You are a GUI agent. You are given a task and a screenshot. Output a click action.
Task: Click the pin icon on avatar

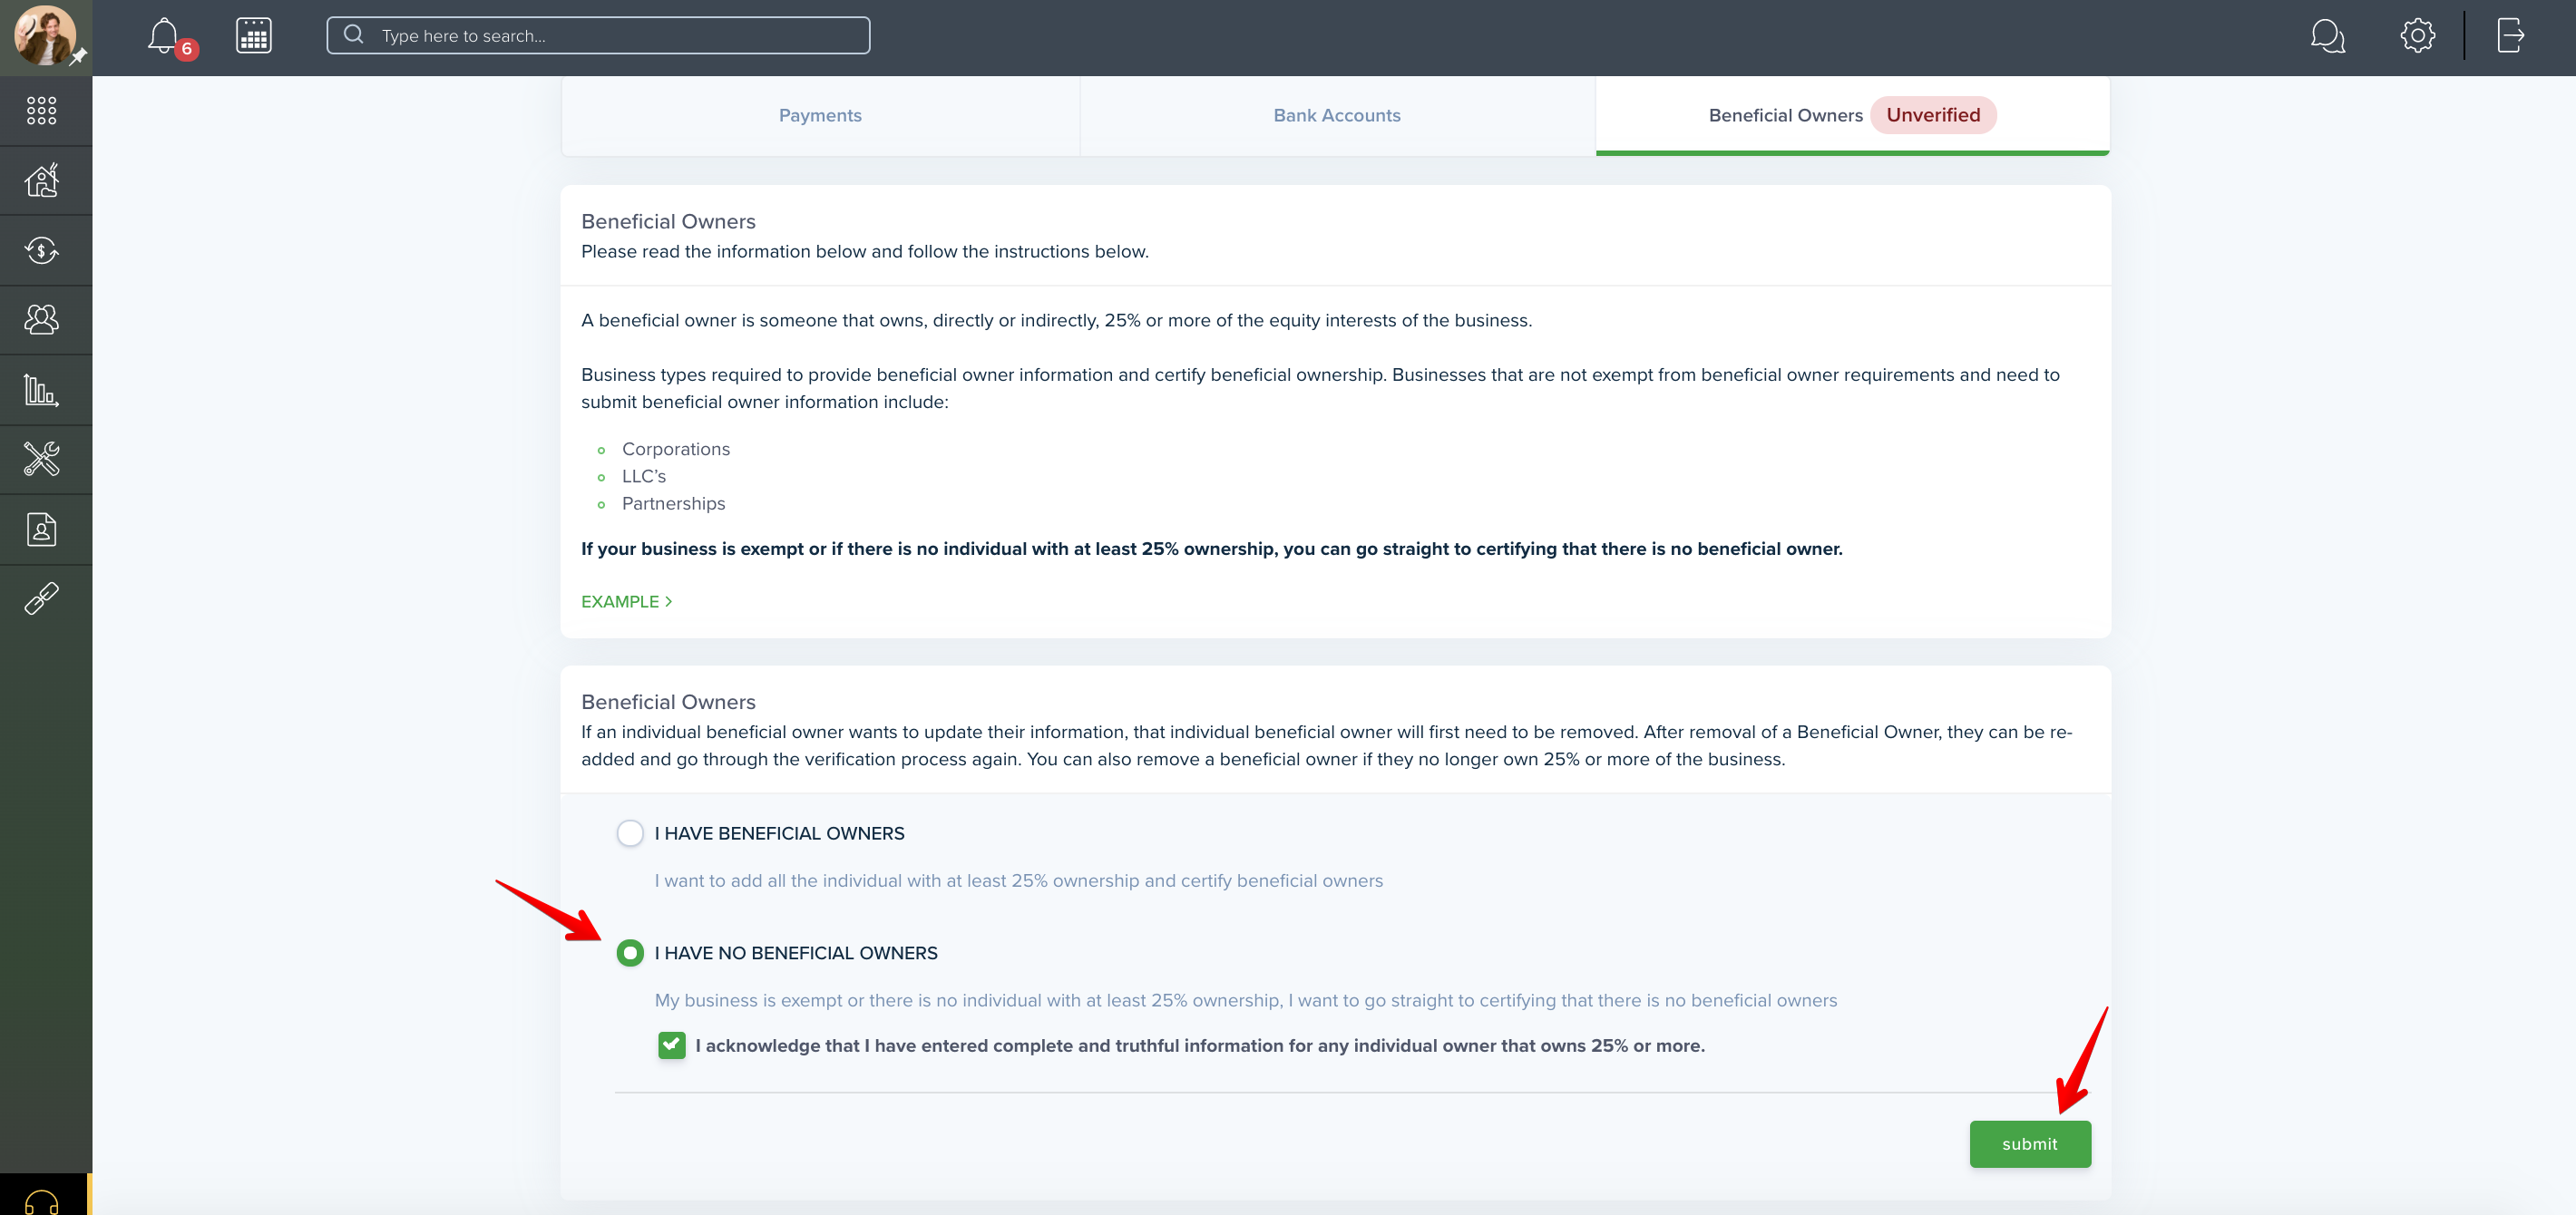point(79,56)
